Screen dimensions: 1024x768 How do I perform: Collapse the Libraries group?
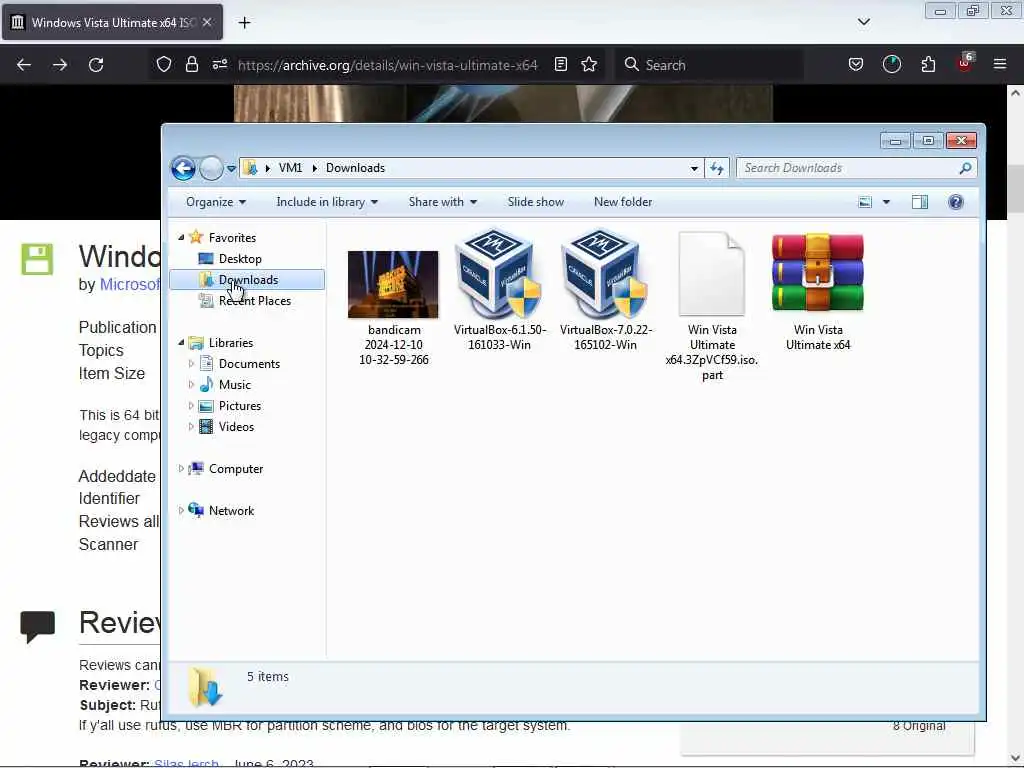coord(181,343)
